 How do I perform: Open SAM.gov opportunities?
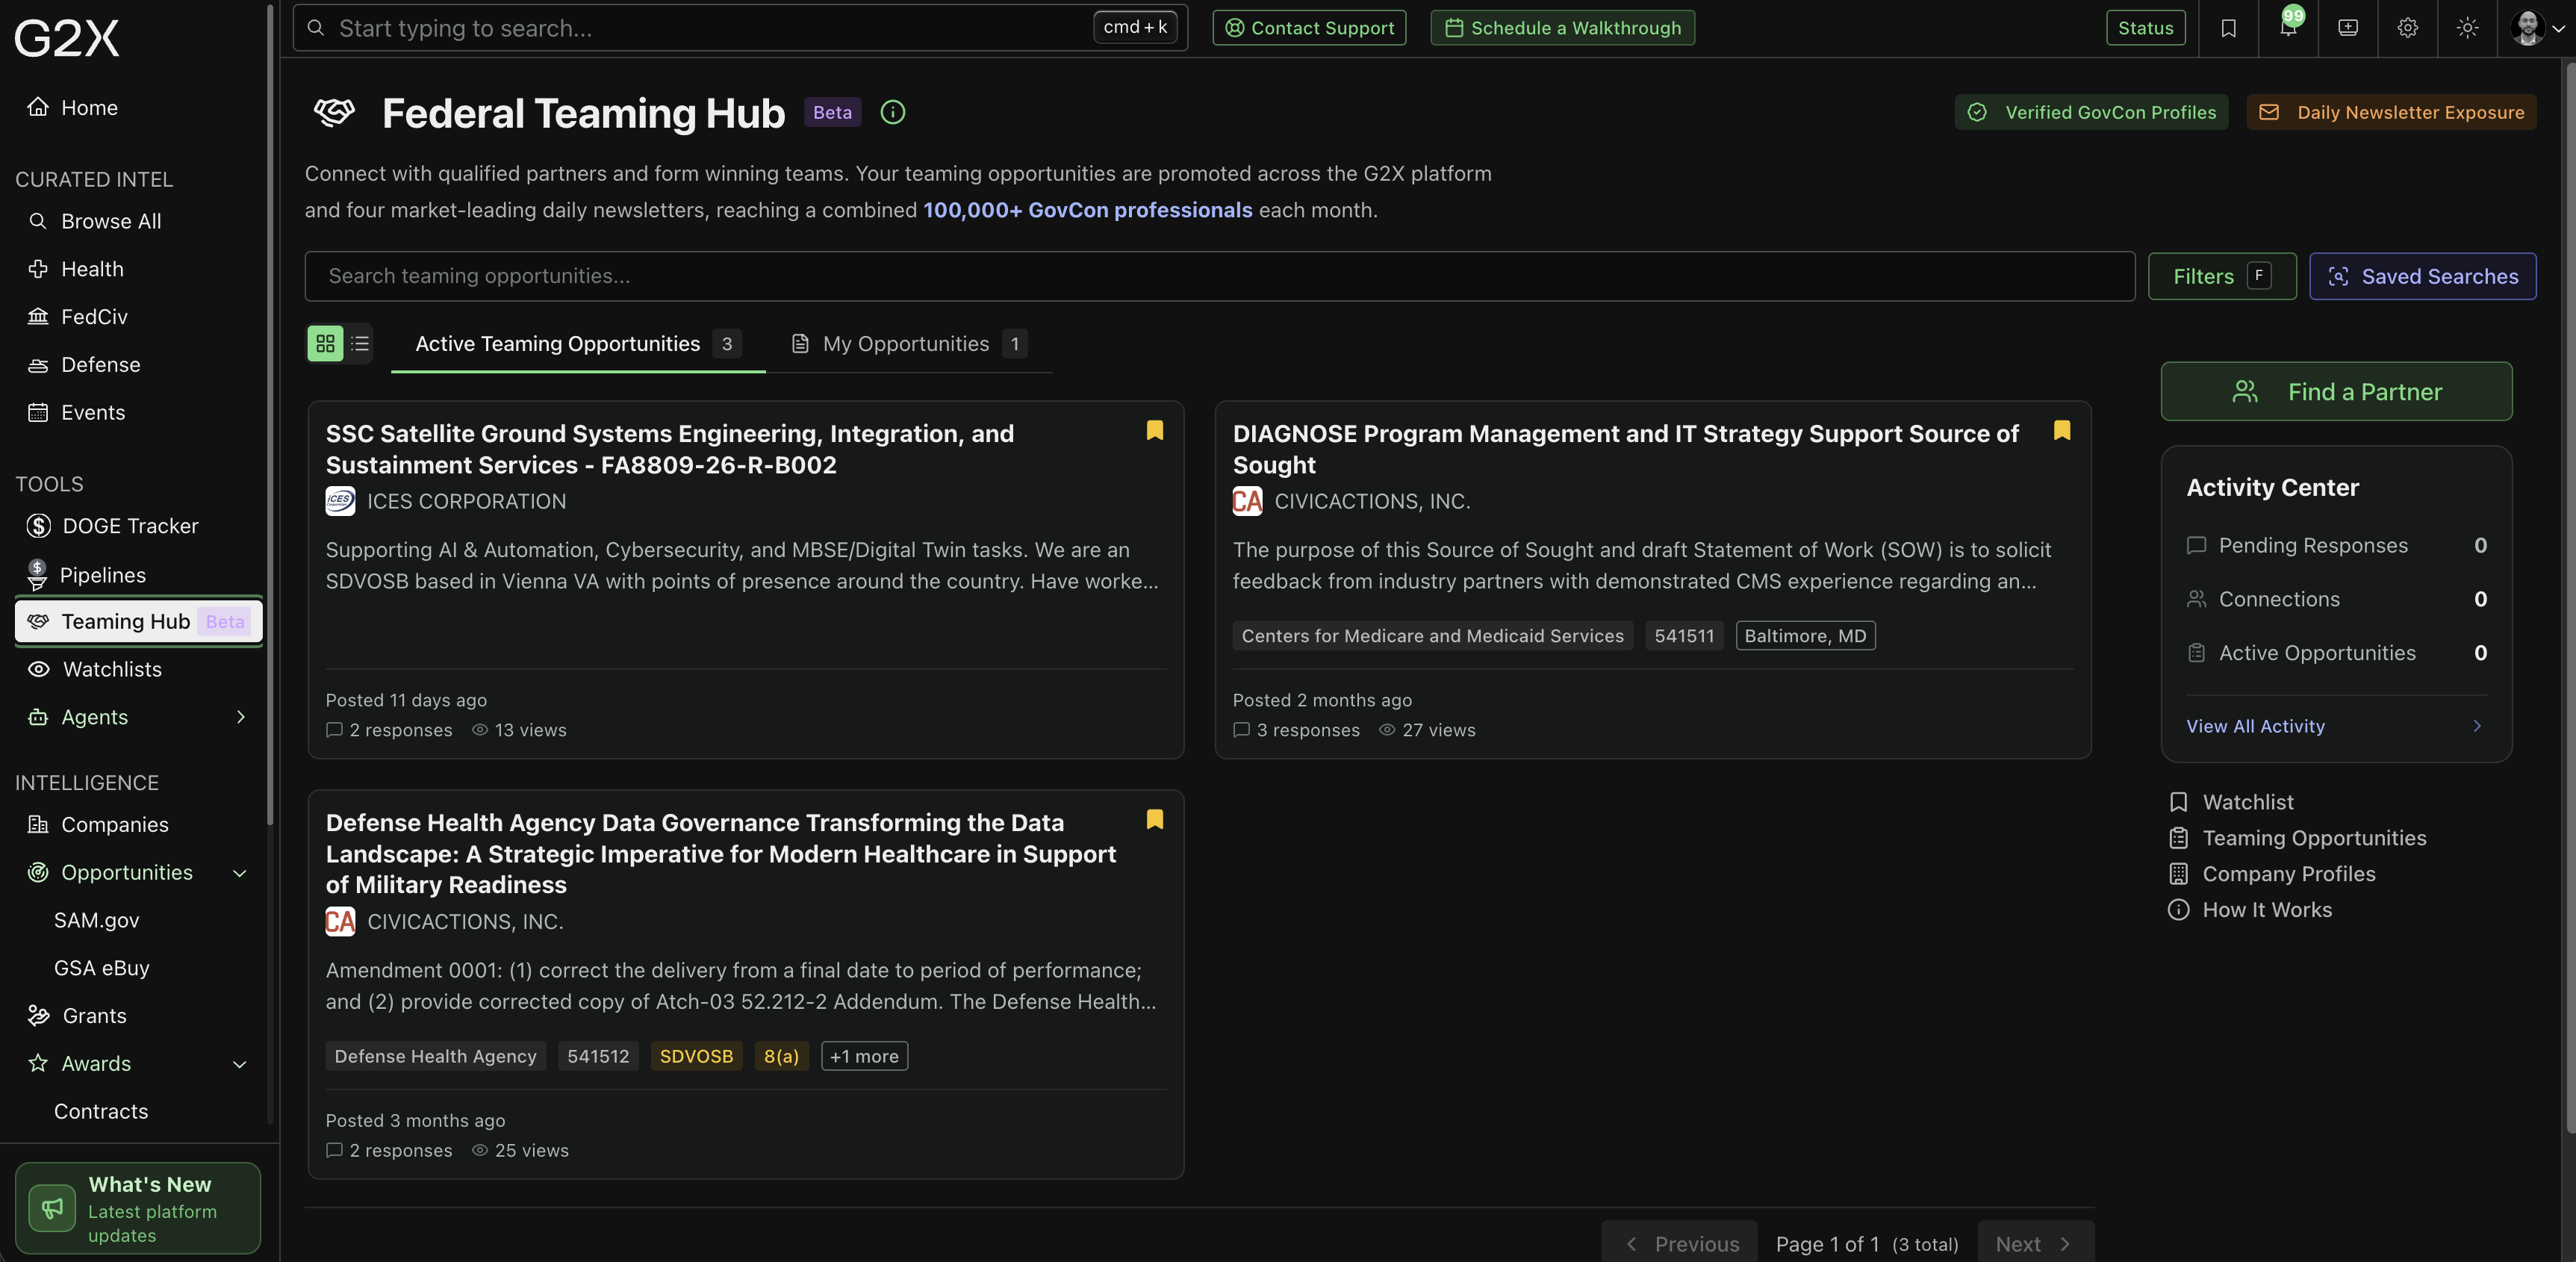tap(96, 920)
